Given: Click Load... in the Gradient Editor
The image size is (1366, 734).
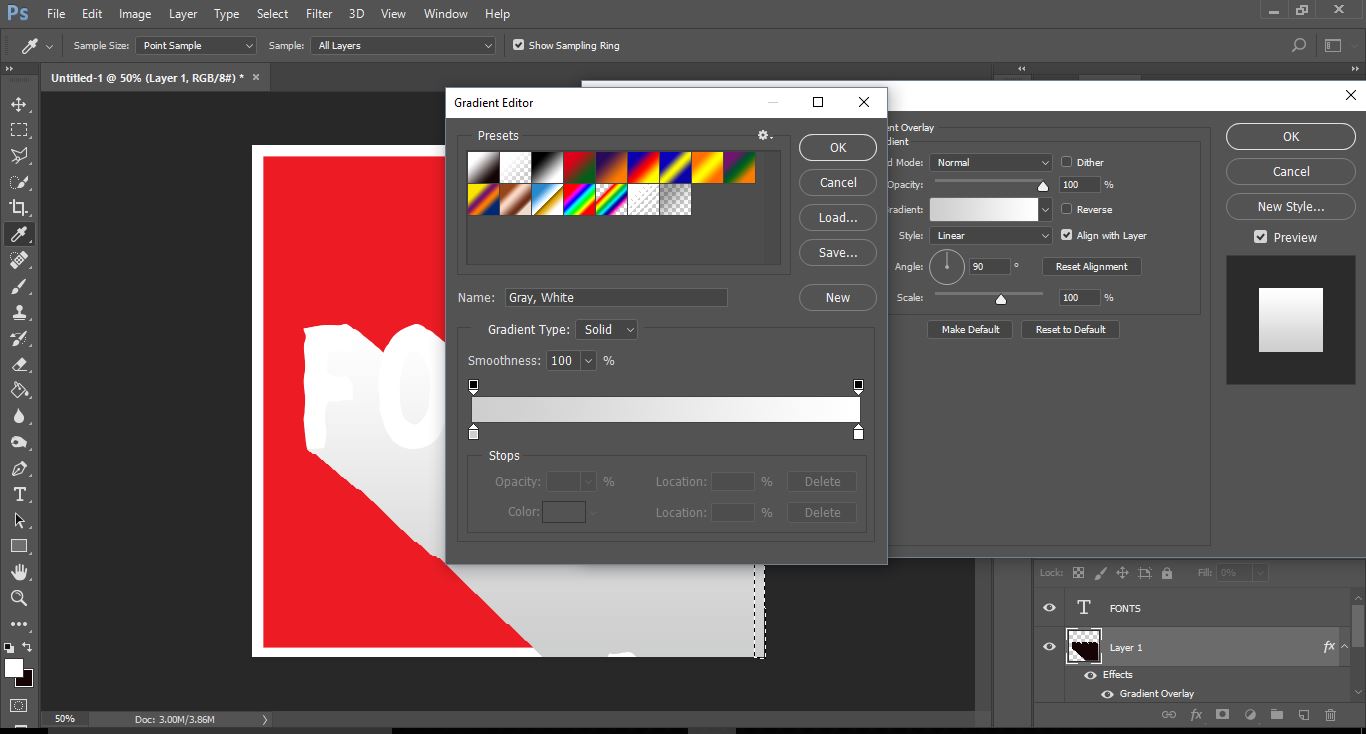Looking at the screenshot, I should [x=838, y=217].
